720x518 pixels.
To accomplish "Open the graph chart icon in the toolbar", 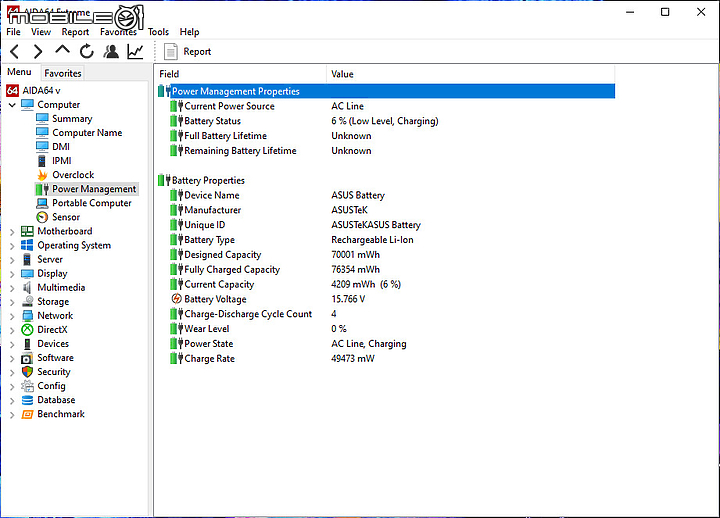I will (x=135, y=51).
